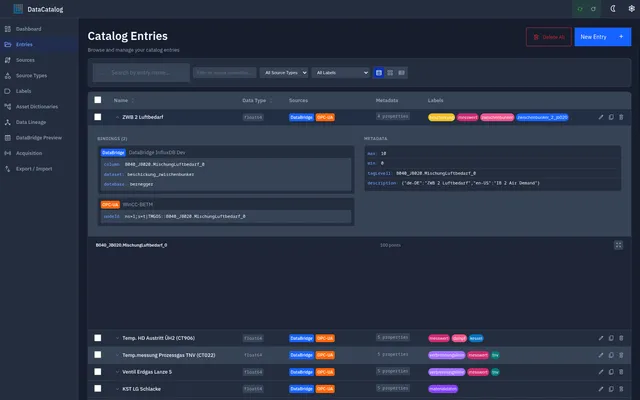
Task: Toggle dark mode with the moon icon
Action: (613, 9)
